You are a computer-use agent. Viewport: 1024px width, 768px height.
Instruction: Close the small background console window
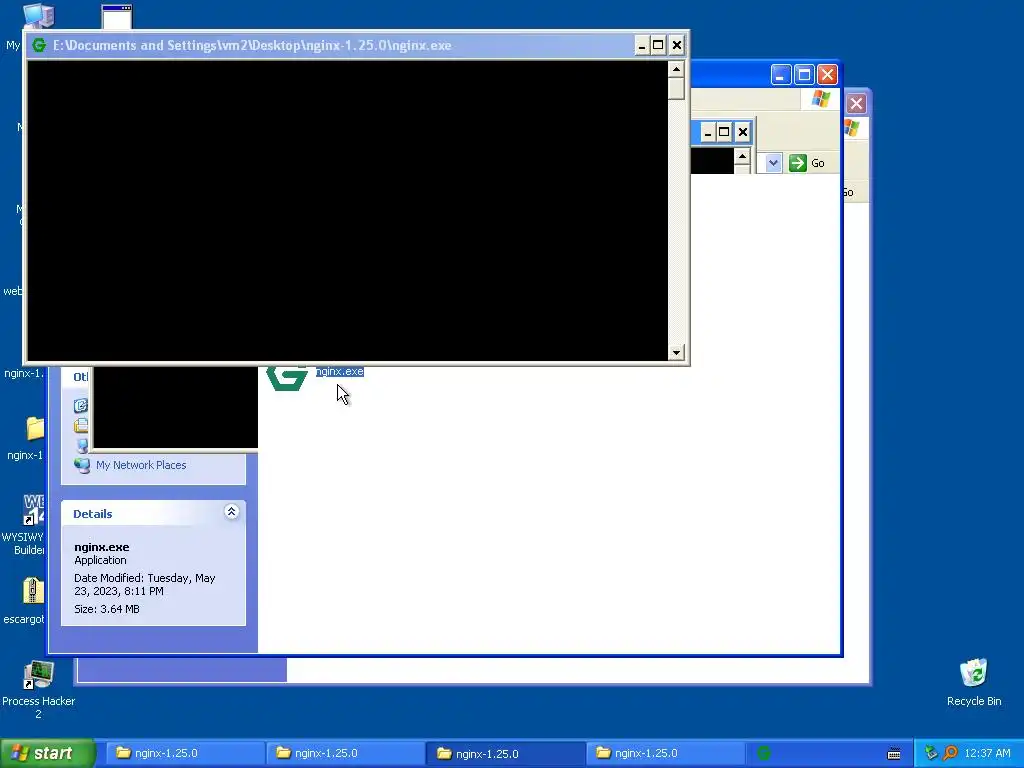tap(743, 133)
